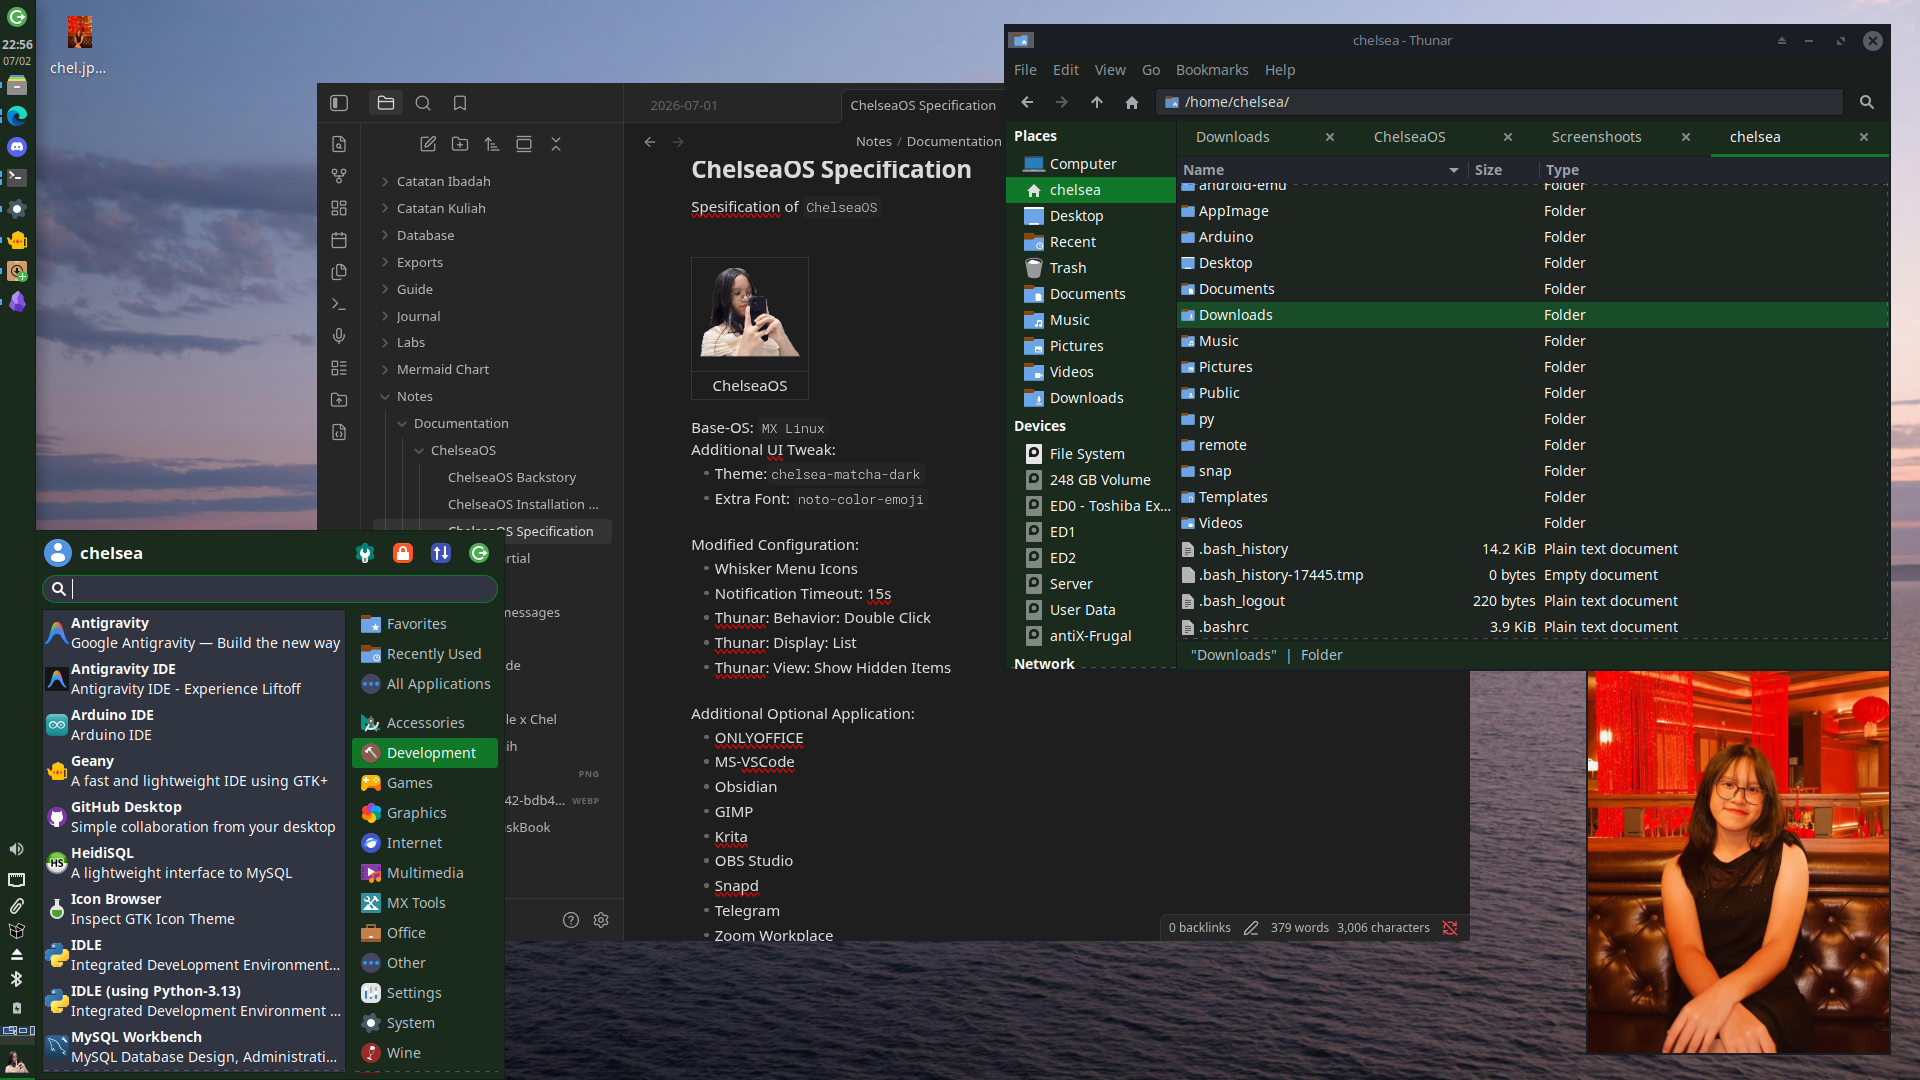Sort Thunar list by Name column header
The height and width of the screenshot is (1080, 1920).
(x=1320, y=170)
